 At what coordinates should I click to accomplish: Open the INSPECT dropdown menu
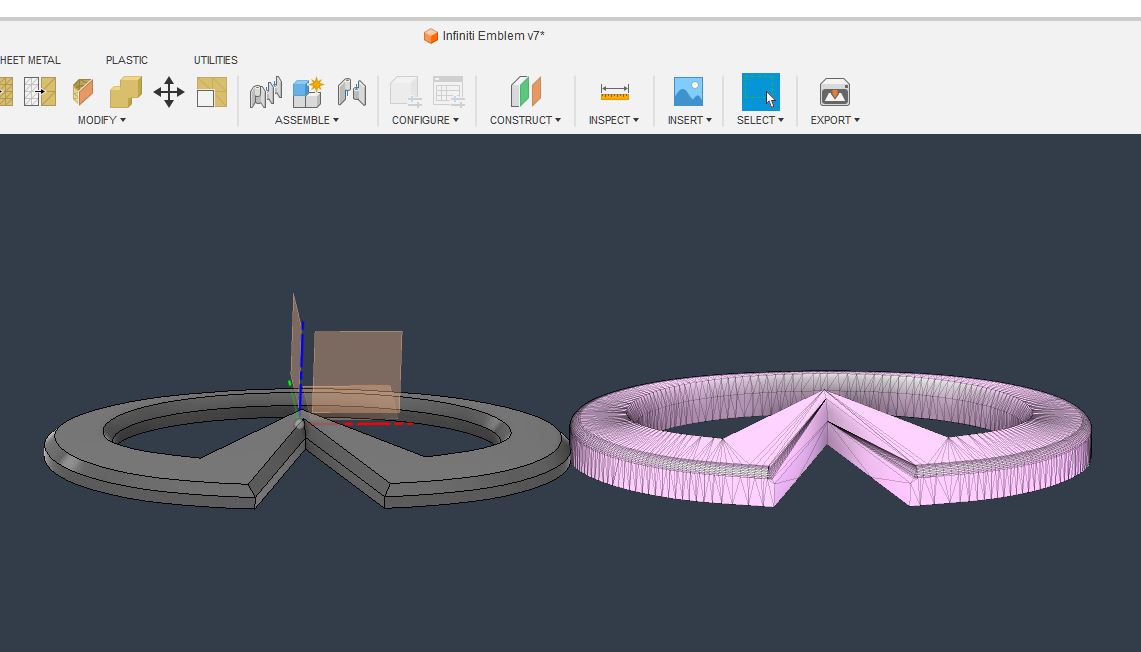click(613, 120)
